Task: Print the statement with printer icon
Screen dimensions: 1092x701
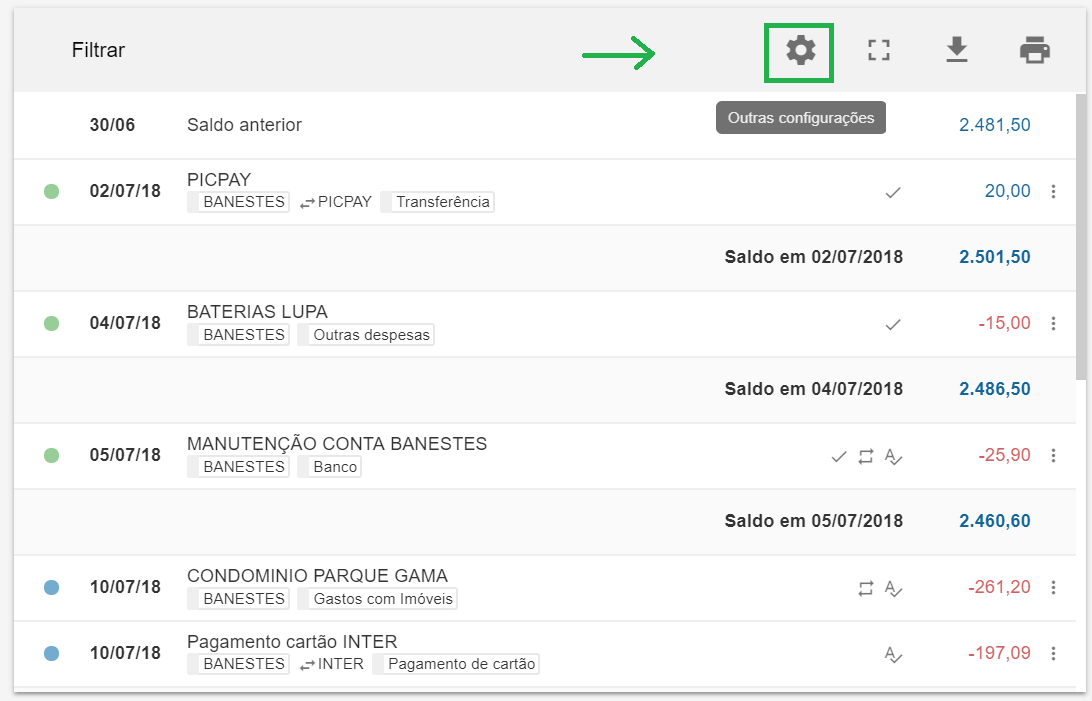Action: [x=1034, y=50]
